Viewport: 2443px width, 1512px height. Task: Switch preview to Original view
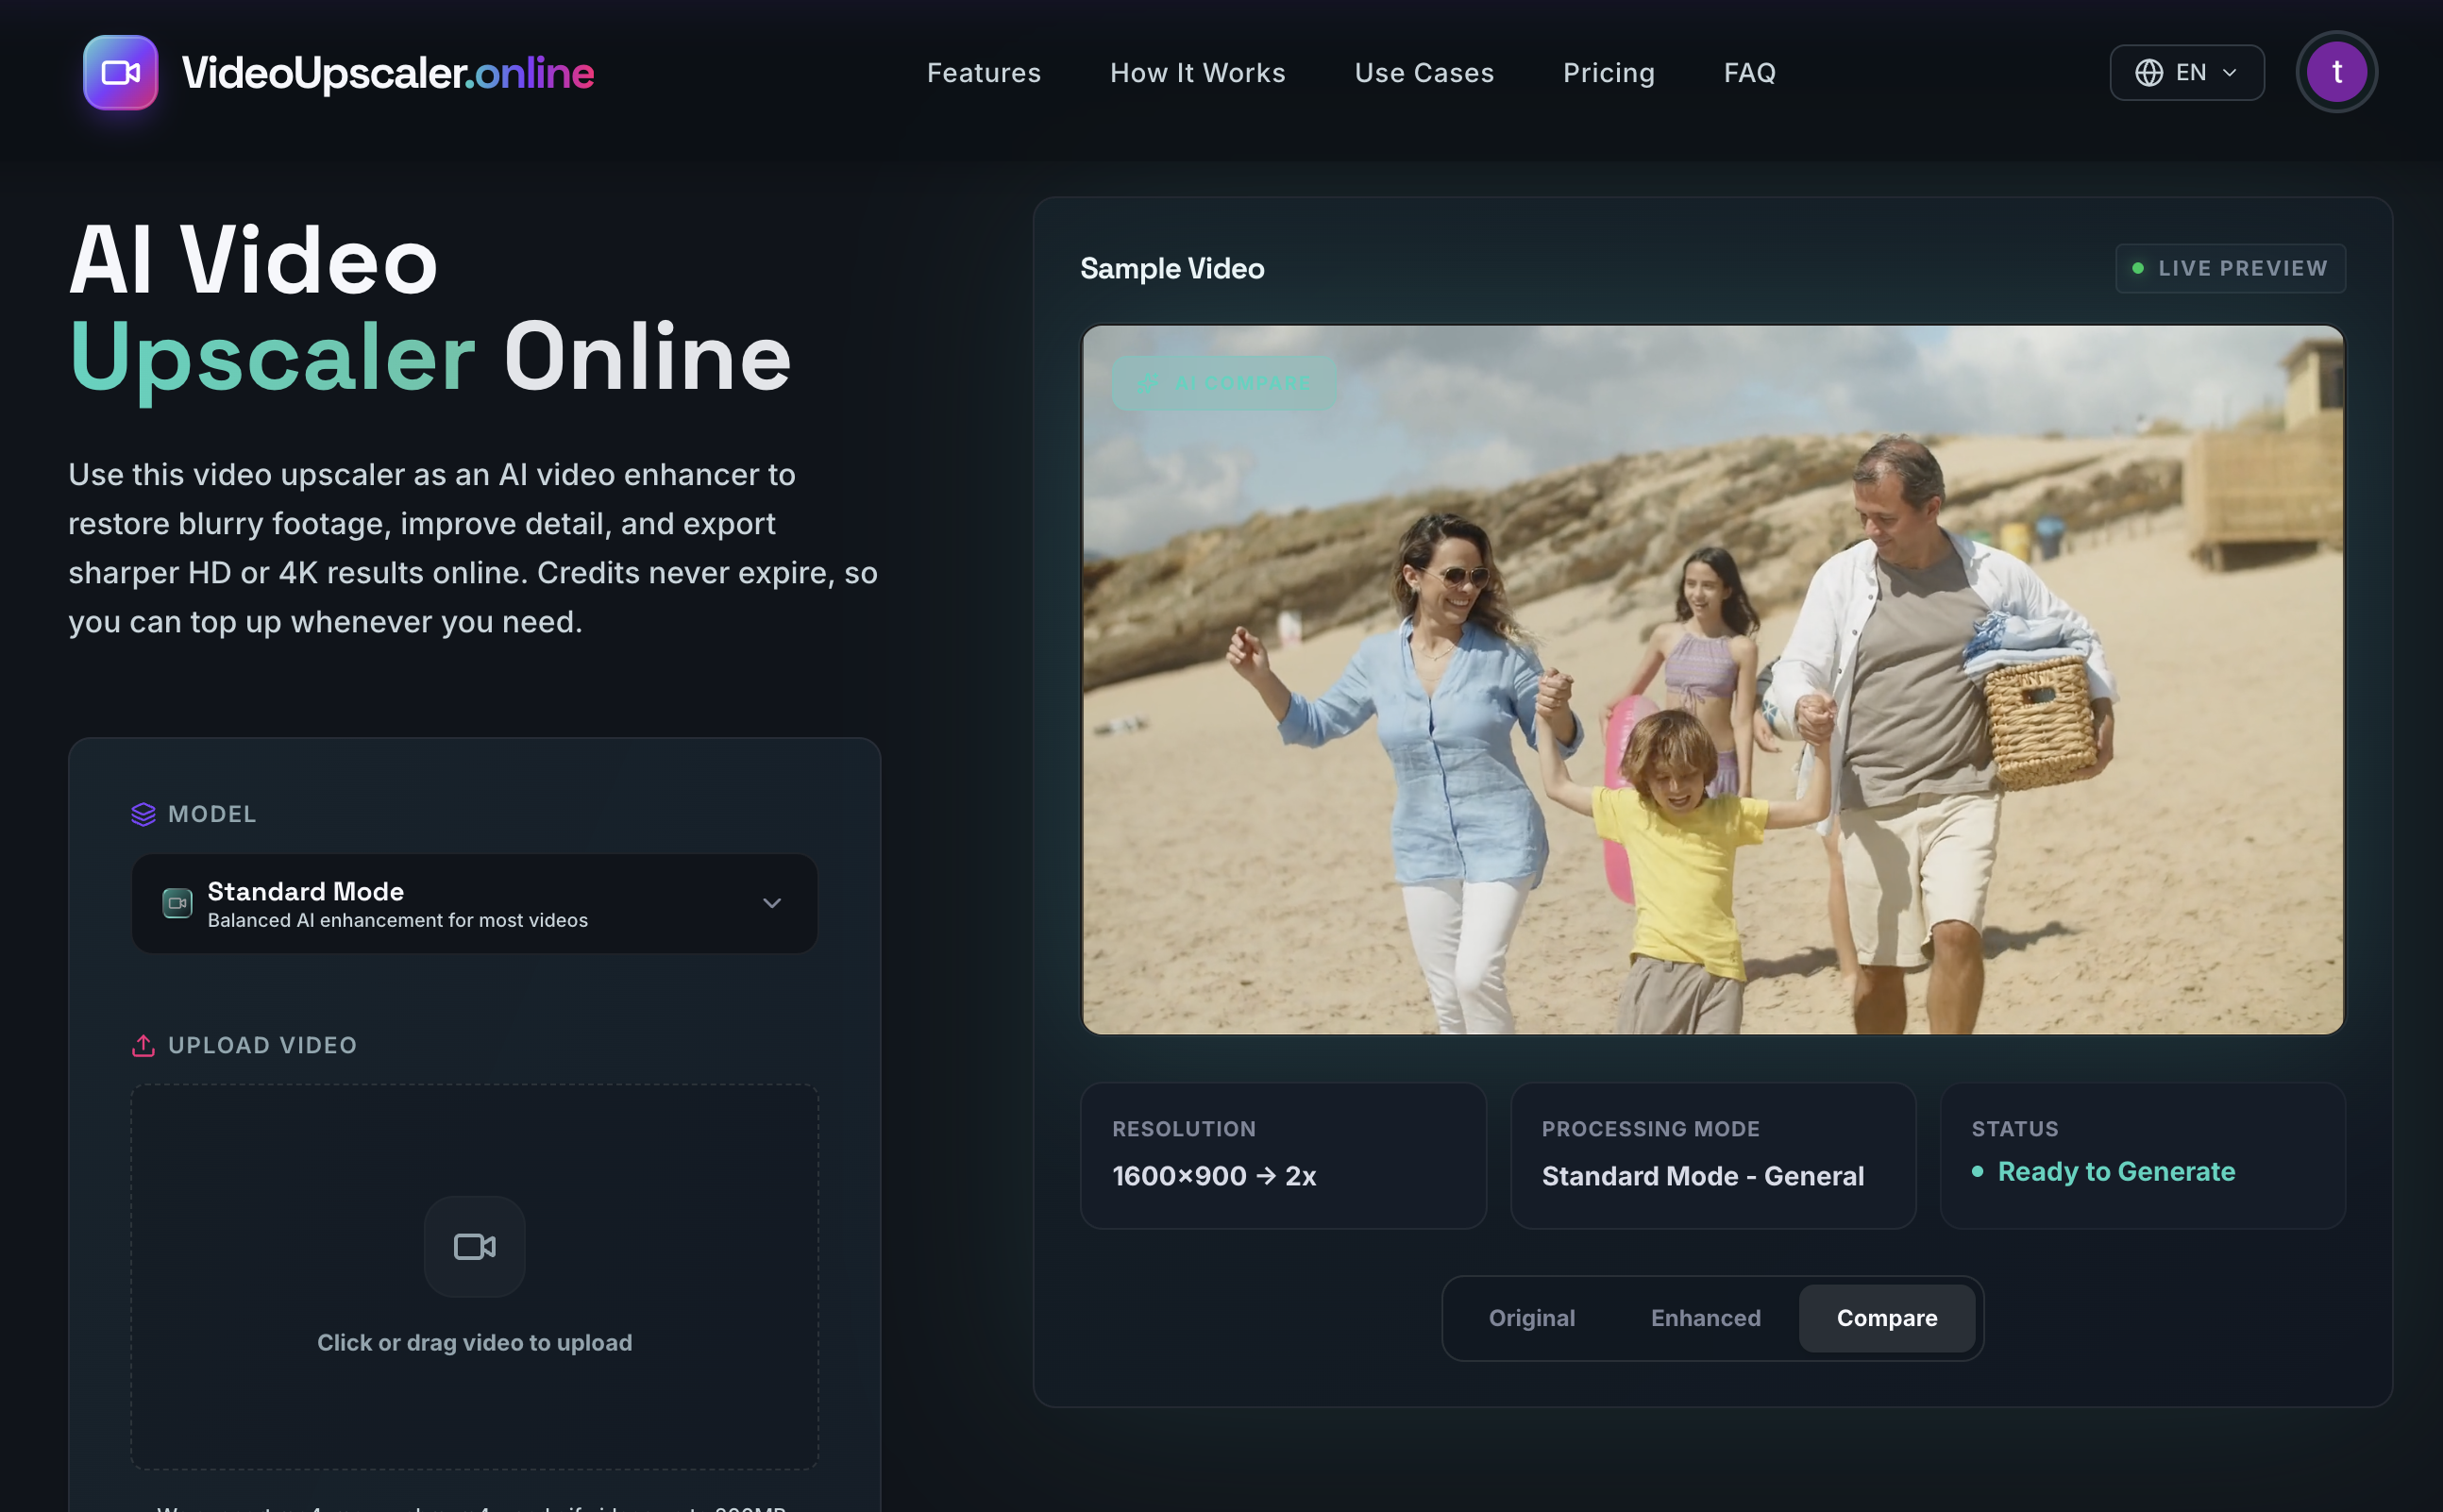click(x=1530, y=1318)
